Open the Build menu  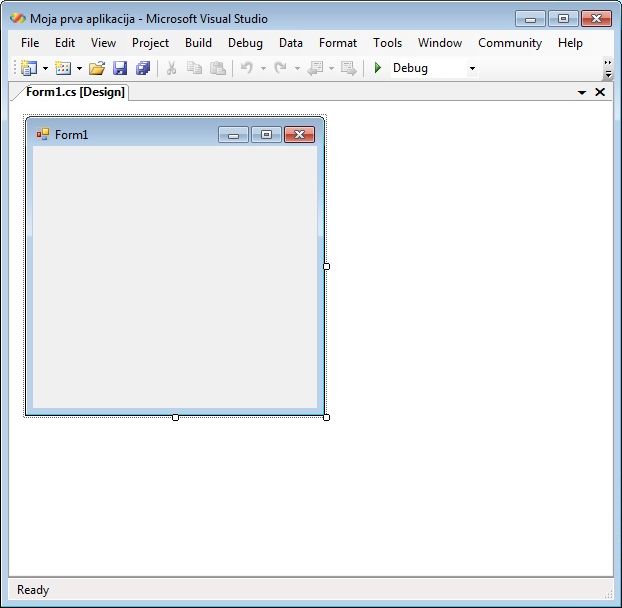click(x=198, y=43)
